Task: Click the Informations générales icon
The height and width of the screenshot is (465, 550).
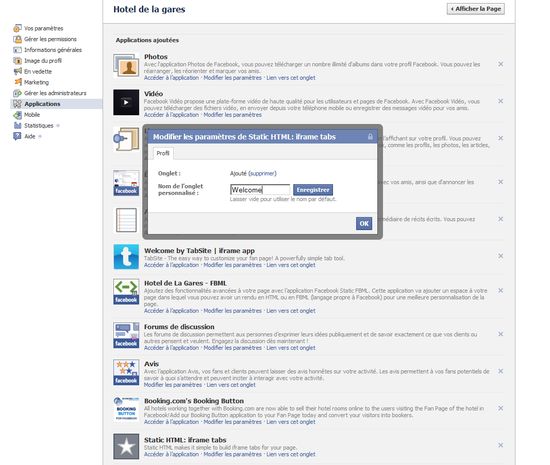Action: [x=17, y=50]
